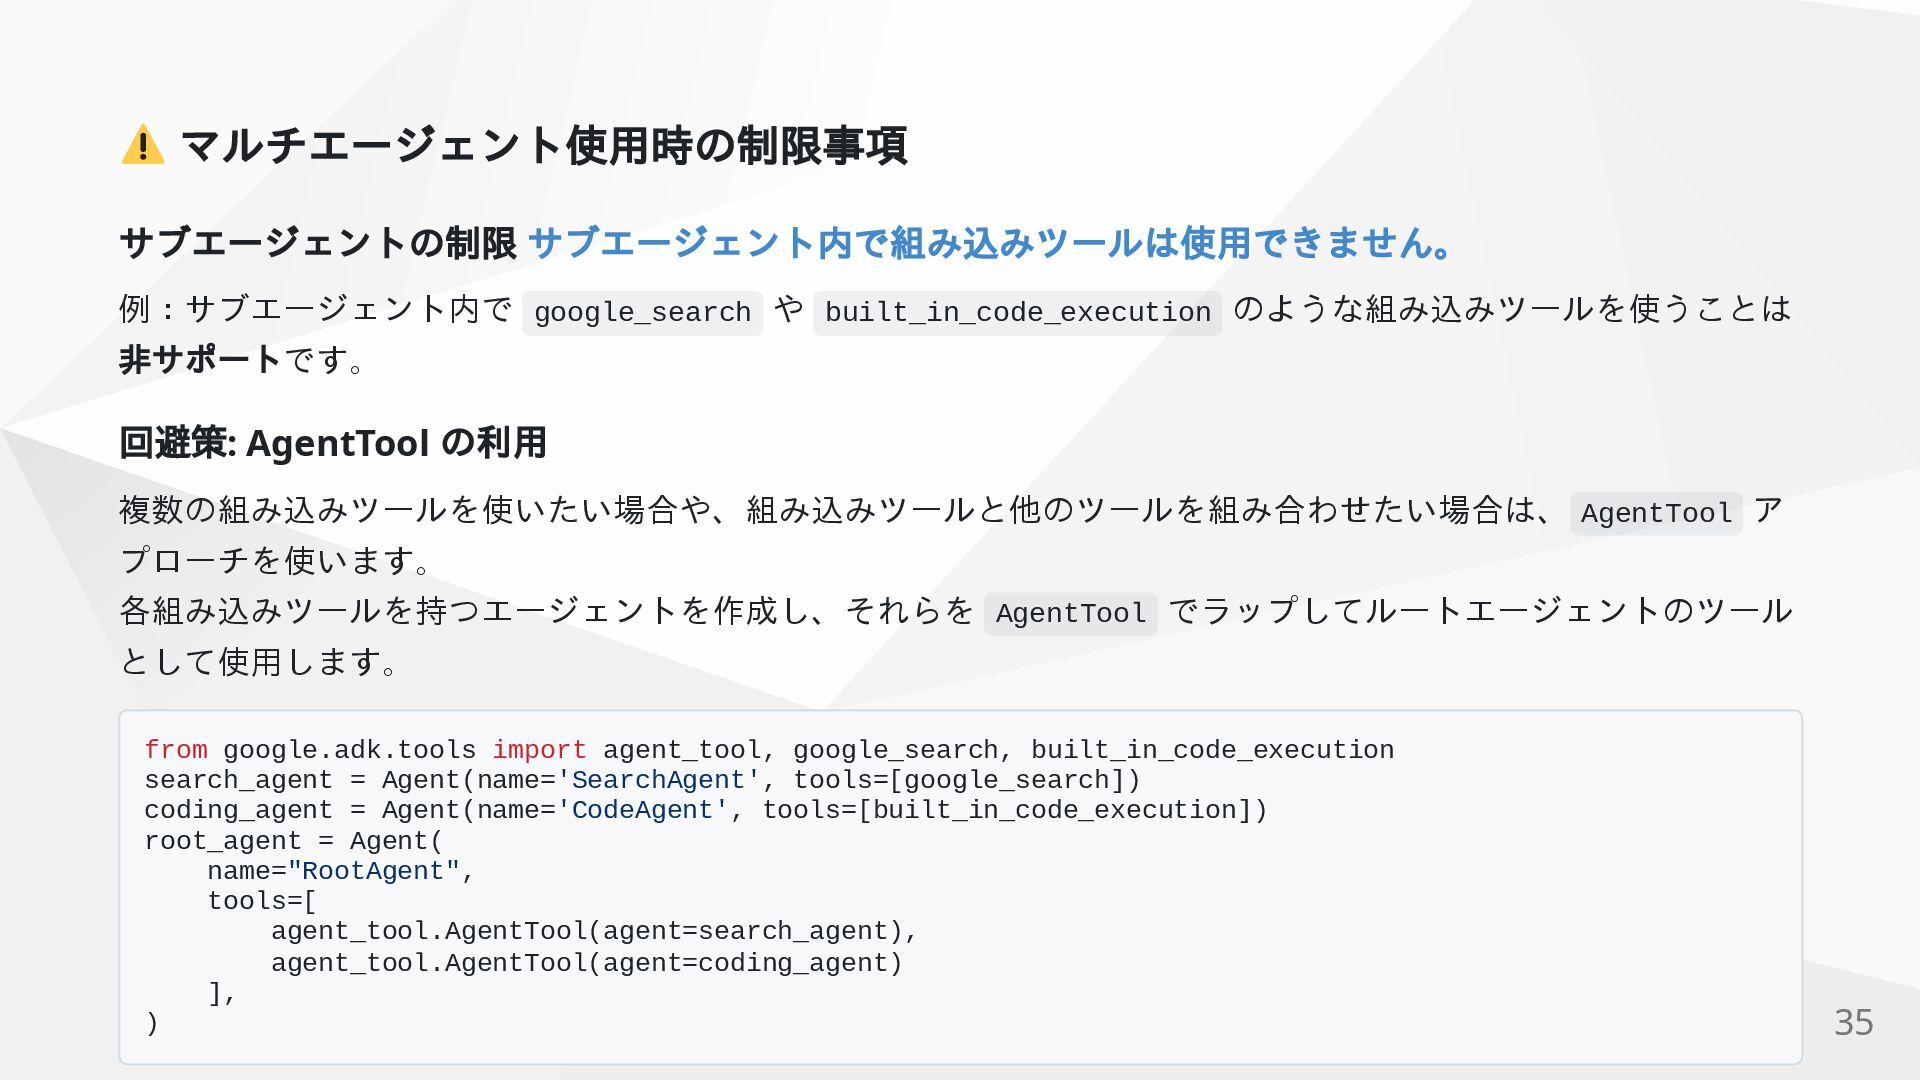
Task: Click the 'root_agent = Agent(' code line
Action: (x=293, y=841)
